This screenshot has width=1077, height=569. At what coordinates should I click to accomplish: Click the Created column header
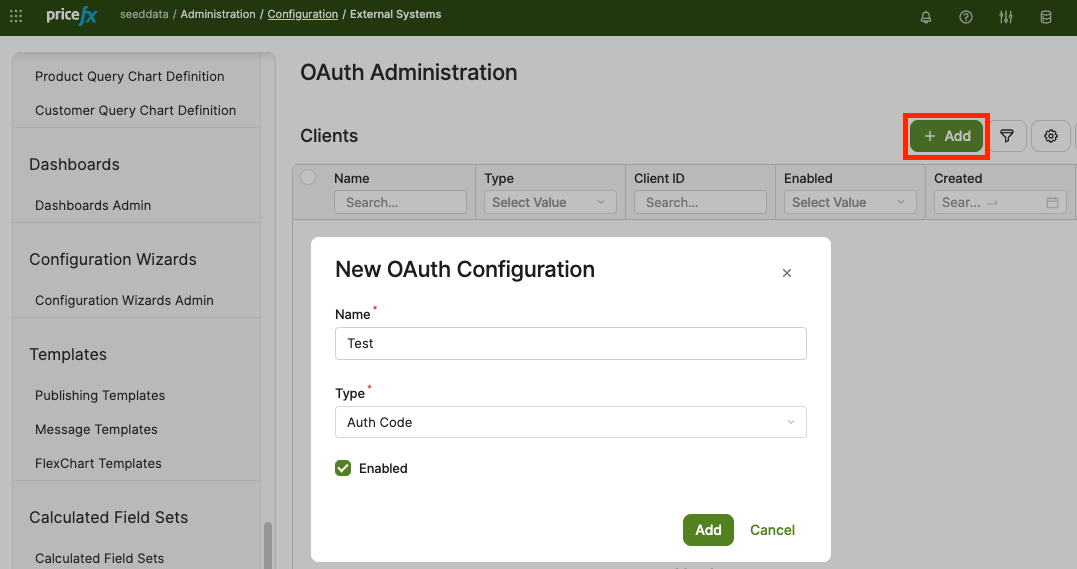pyautogui.click(x=958, y=178)
